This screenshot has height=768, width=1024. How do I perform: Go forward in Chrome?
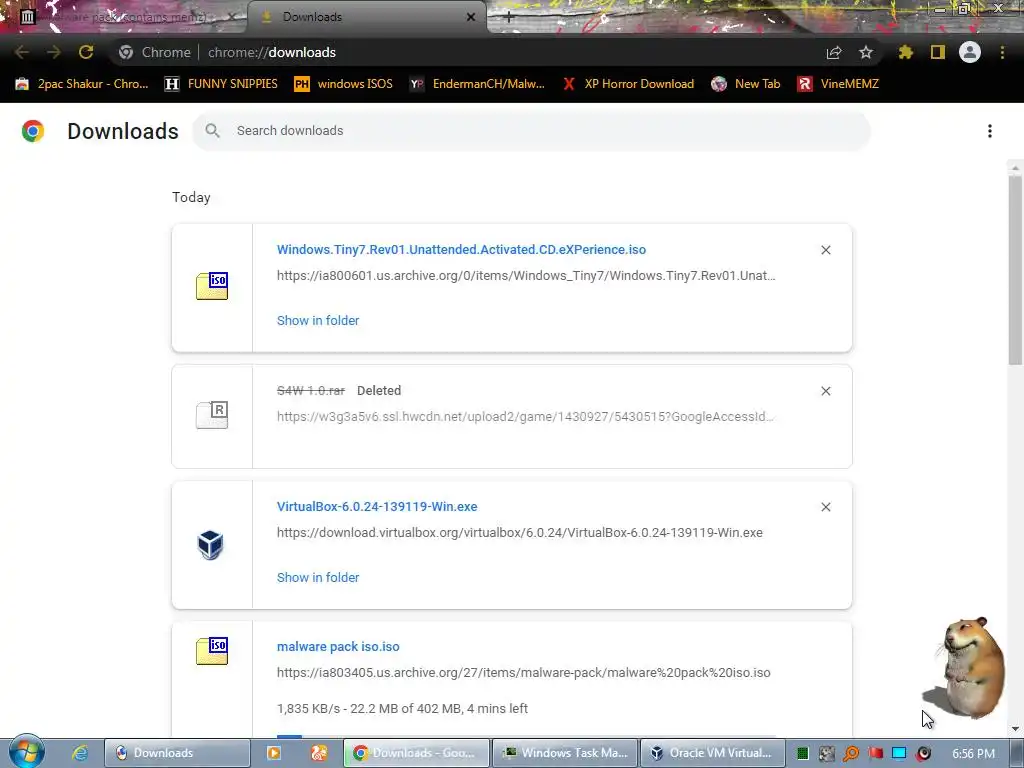pyautogui.click(x=54, y=52)
